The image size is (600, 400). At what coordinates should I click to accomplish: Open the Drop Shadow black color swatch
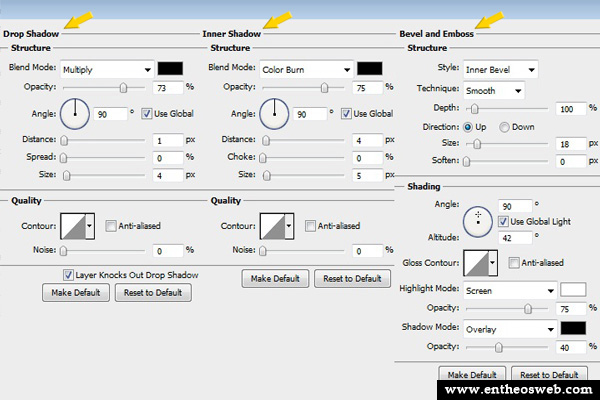[169, 69]
